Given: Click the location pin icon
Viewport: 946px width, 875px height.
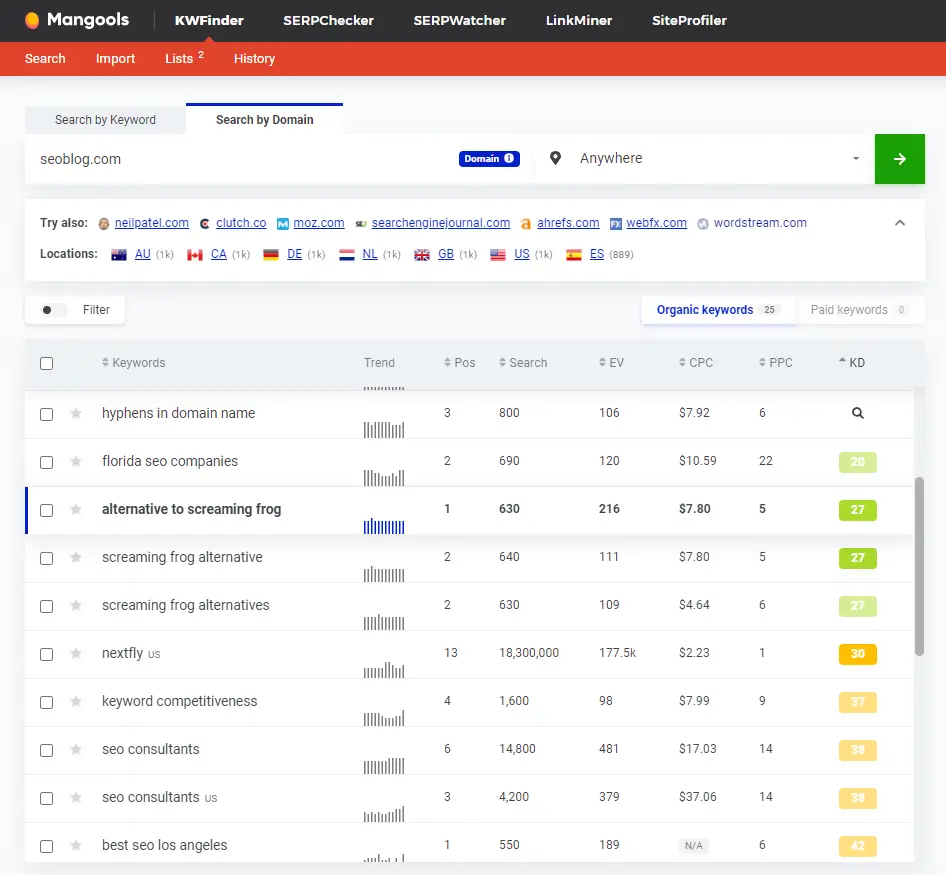Looking at the screenshot, I should pyautogui.click(x=555, y=158).
